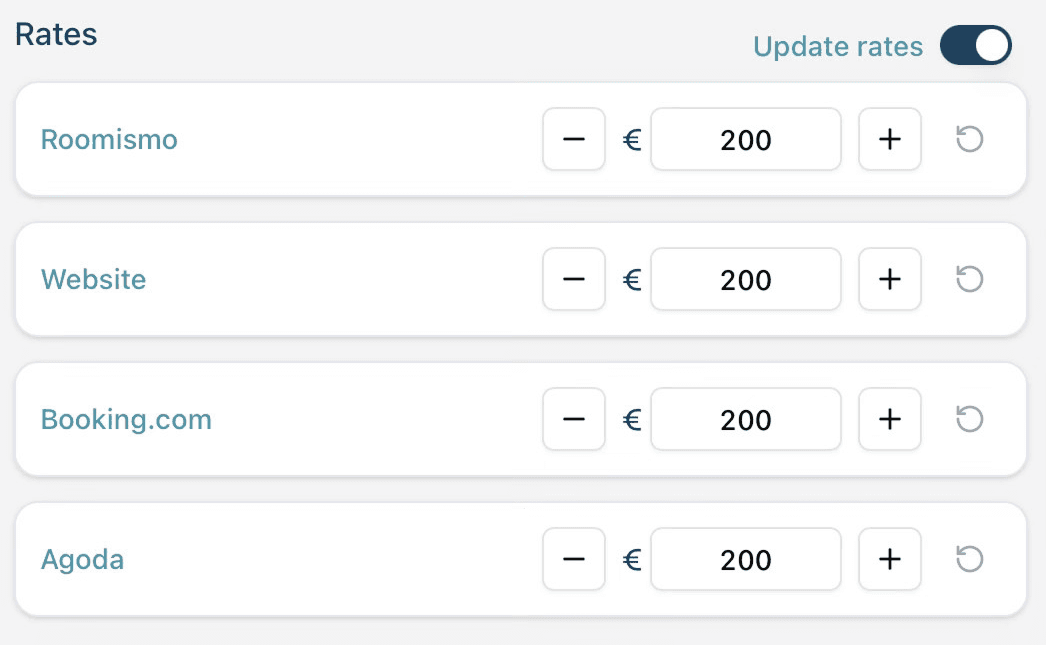Click the Booking.com rate input field
This screenshot has height=645, width=1046.
(746, 419)
